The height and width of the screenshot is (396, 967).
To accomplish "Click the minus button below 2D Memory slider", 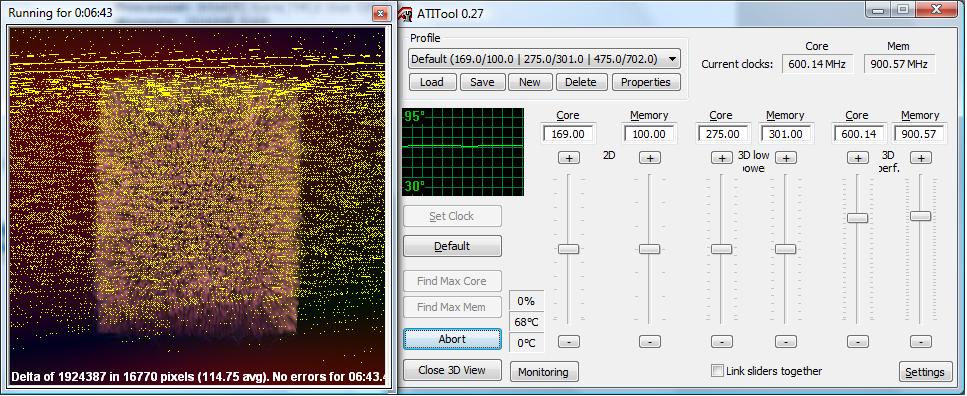I will click(x=649, y=341).
